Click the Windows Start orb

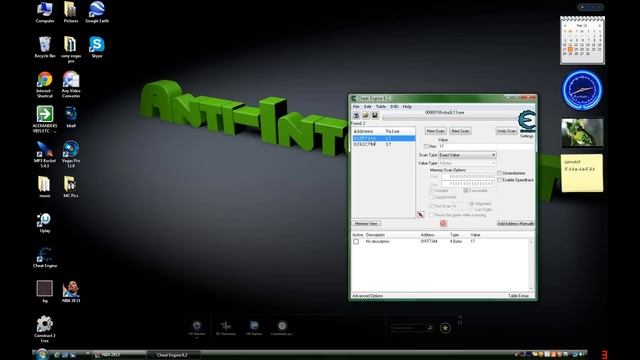42,355
